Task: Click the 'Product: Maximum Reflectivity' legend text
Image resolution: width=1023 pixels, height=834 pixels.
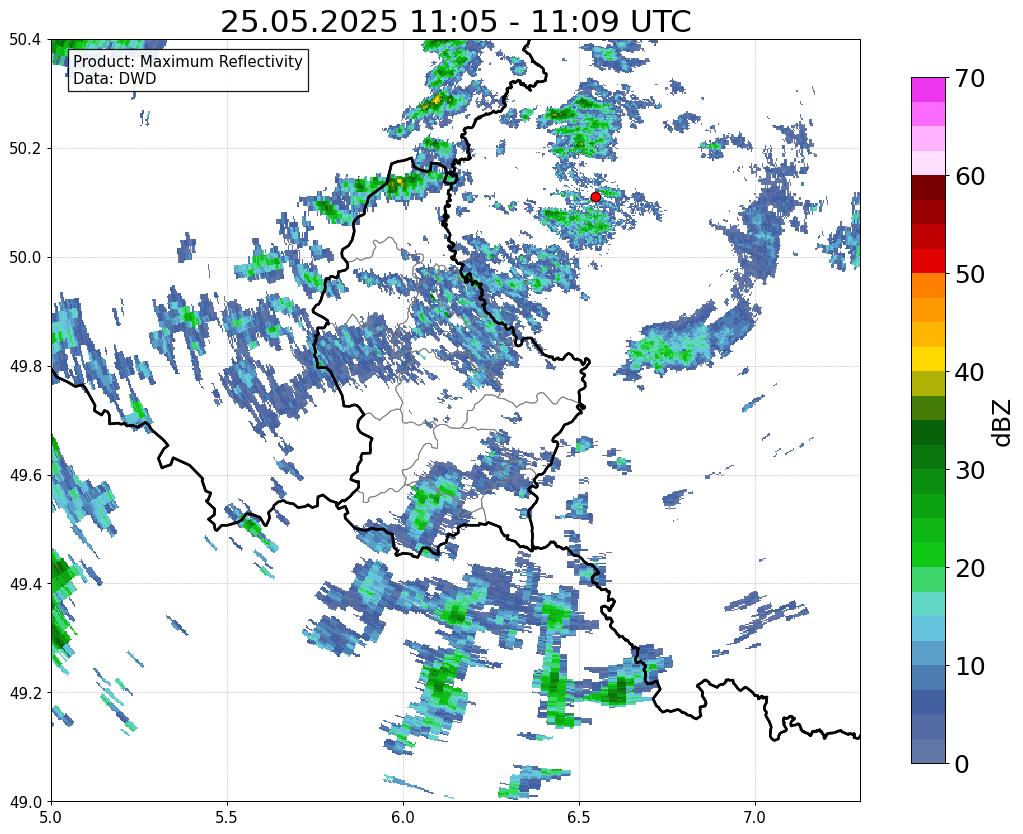Action: click(x=188, y=61)
